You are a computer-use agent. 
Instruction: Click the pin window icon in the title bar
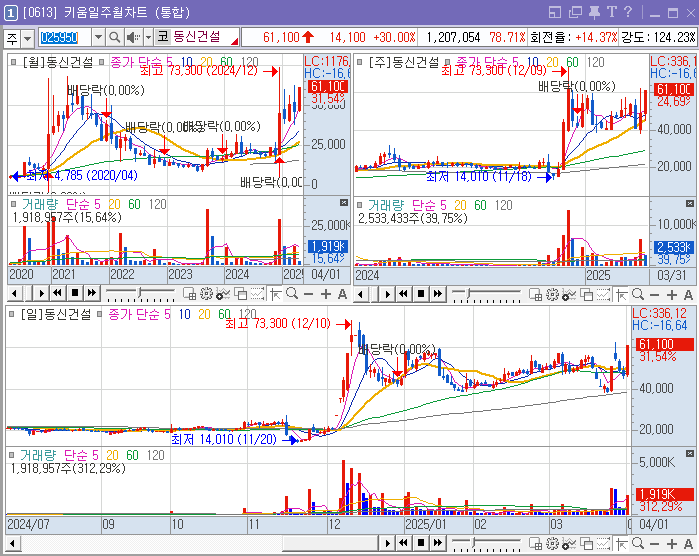point(594,12)
